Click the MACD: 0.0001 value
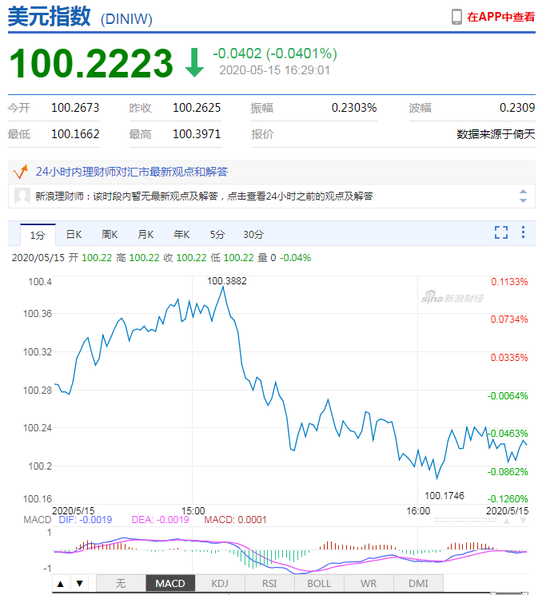 [235, 519]
